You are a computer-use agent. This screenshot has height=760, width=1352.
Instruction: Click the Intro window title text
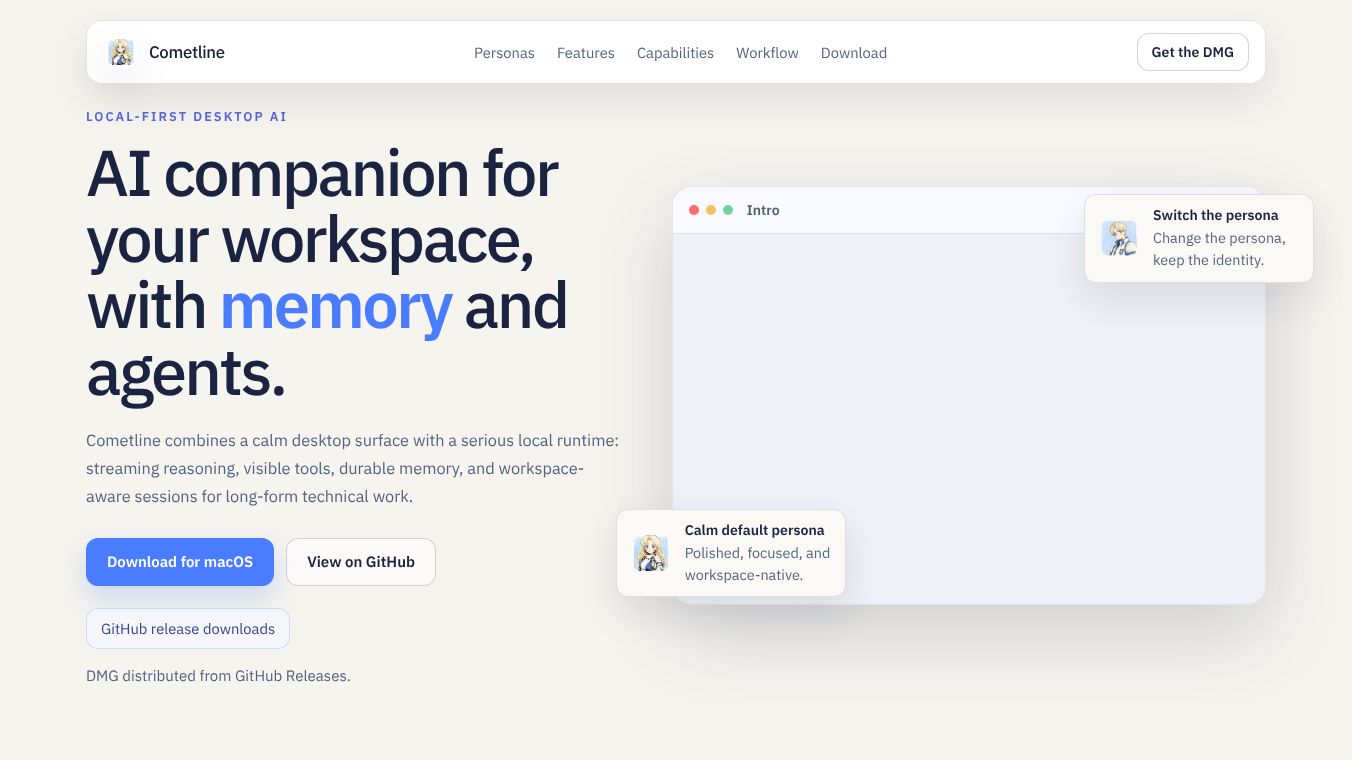click(763, 210)
